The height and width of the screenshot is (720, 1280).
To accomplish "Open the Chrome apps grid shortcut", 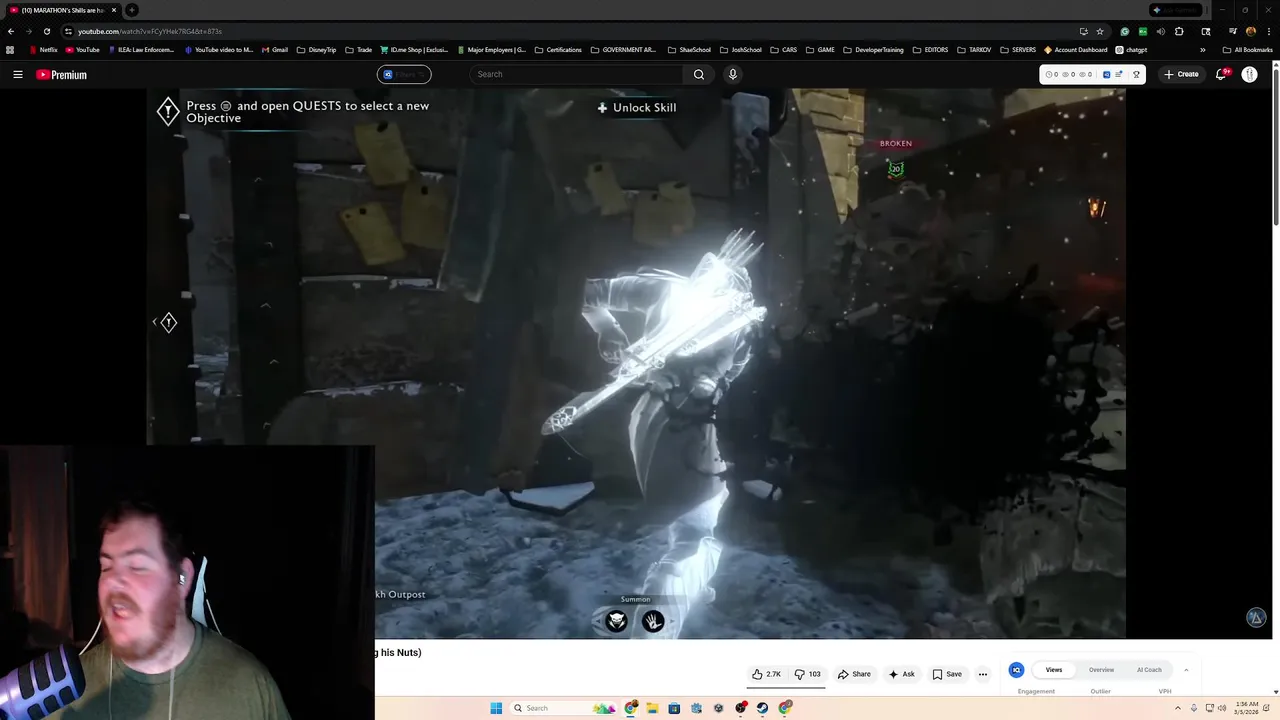I will (x=10, y=50).
